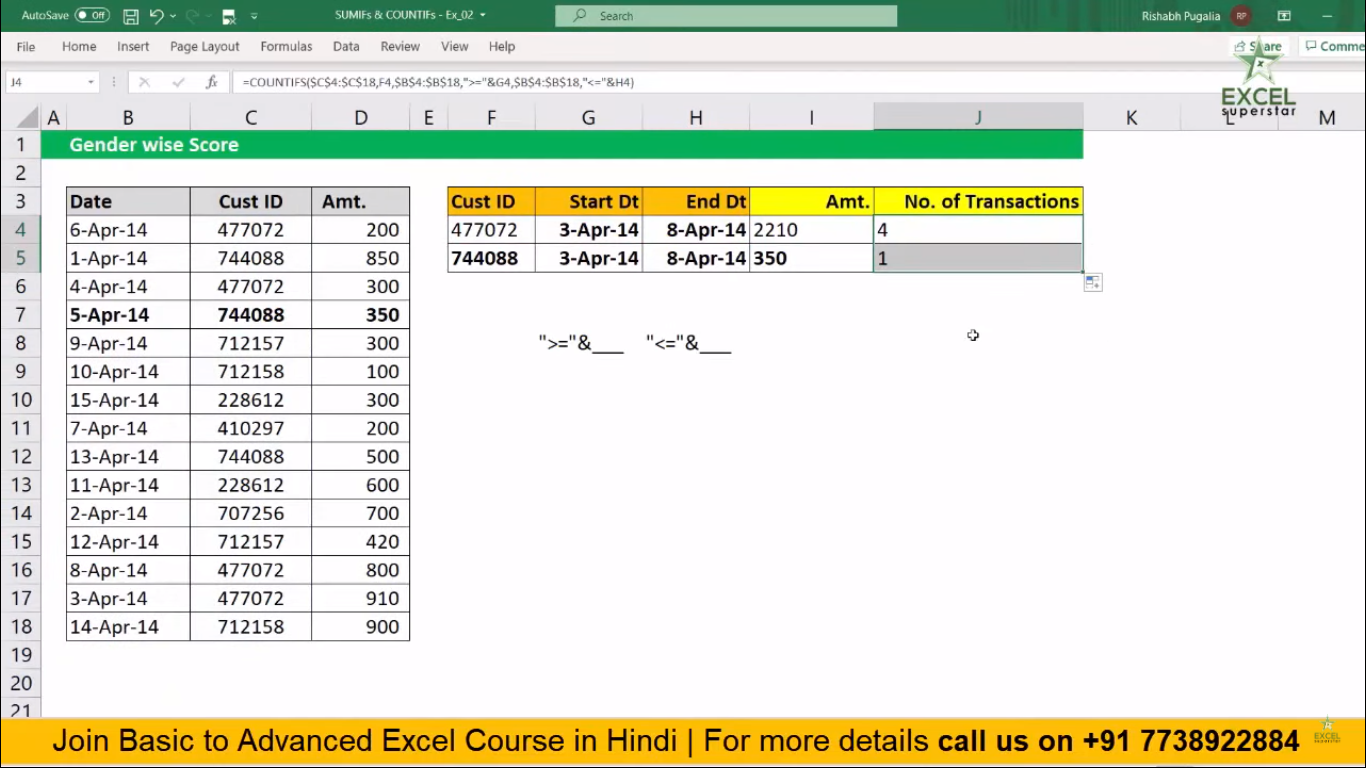Expand the Name Box dropdown arrow
This screenshot has height=768, width=1366.
point(91,82)
